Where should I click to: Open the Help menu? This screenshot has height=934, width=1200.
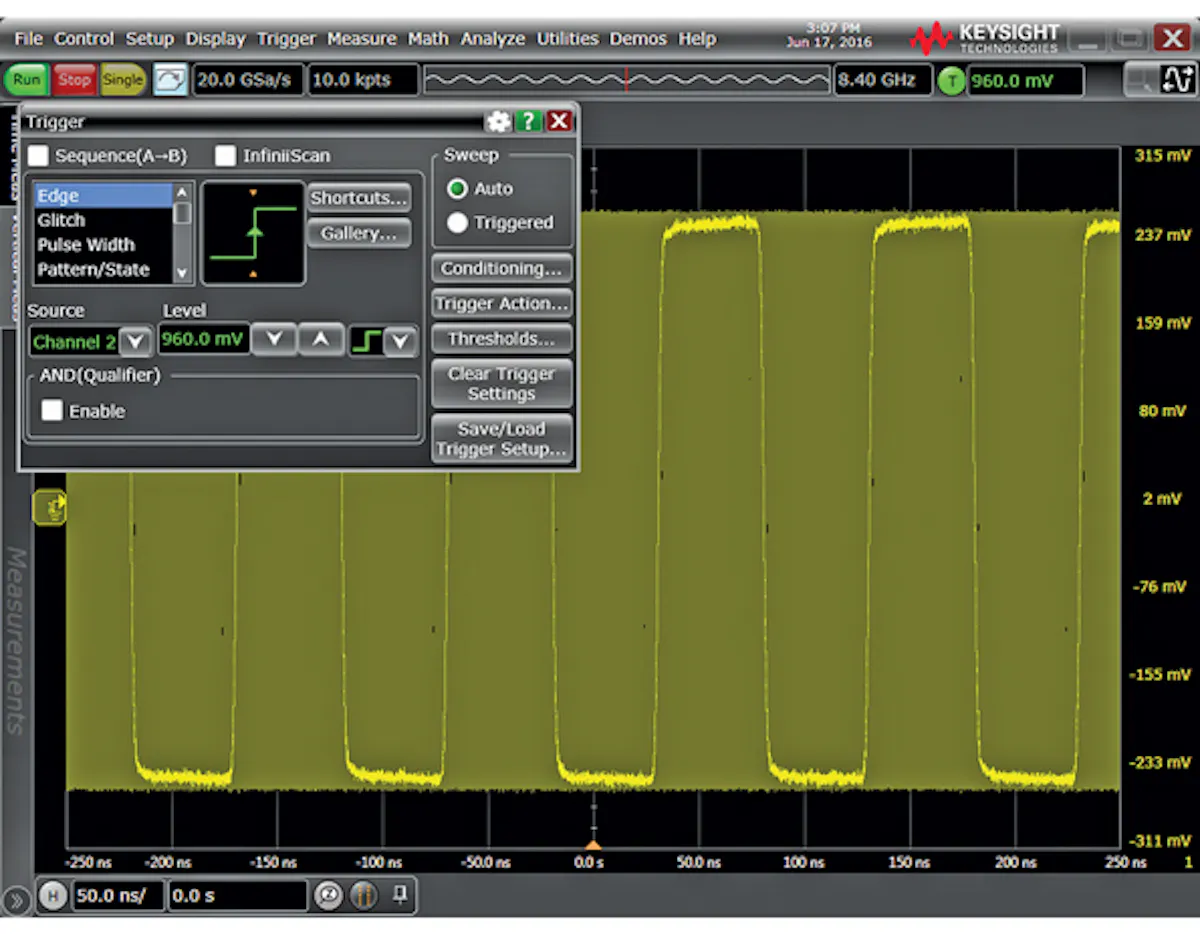click(x=697, y=39)
